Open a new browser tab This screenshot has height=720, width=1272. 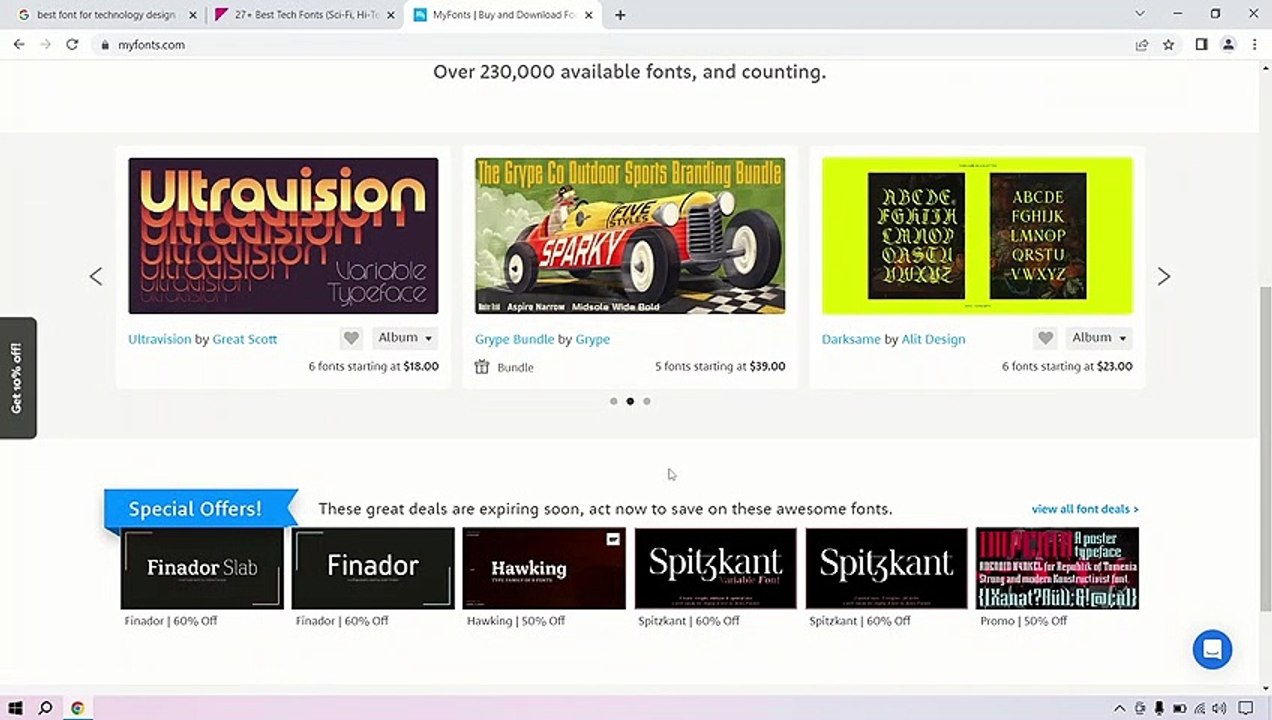pyautogui.click(x=620, y=15)
